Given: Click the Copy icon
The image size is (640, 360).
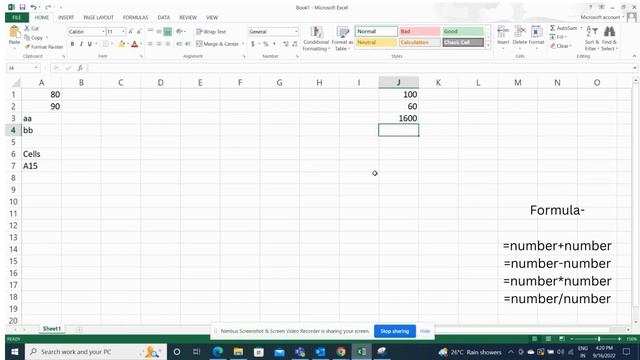Looking at the screenshot, I should point(27,38).
